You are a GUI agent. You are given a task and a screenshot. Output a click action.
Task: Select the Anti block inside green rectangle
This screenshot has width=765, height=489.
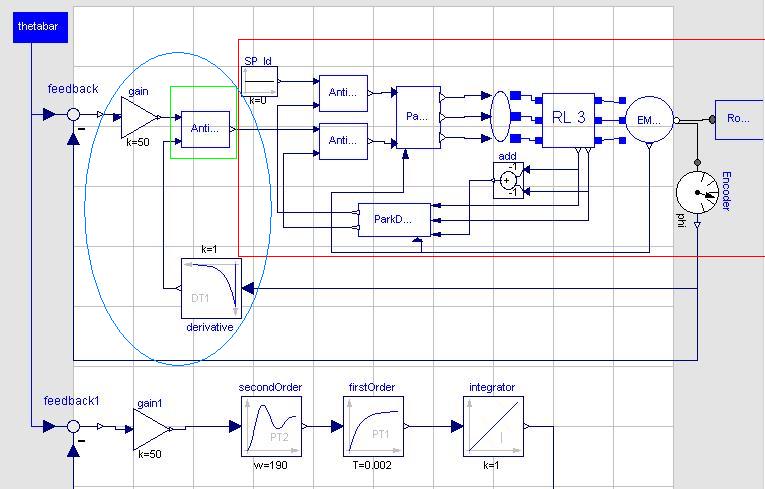(205, 129)
